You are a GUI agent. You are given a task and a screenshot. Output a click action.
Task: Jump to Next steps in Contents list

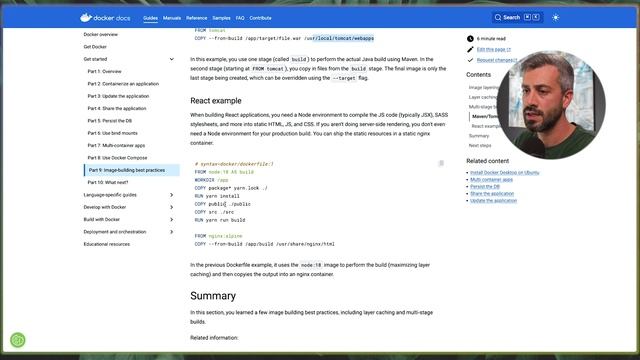480,146
